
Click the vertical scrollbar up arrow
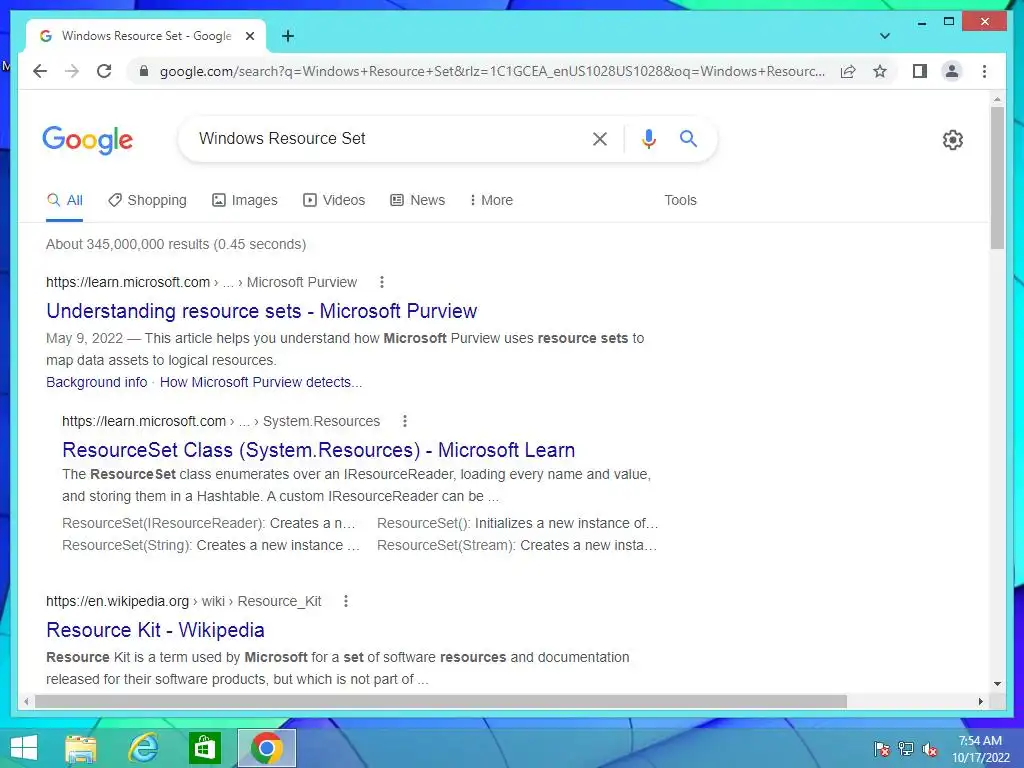coord(997,99)
